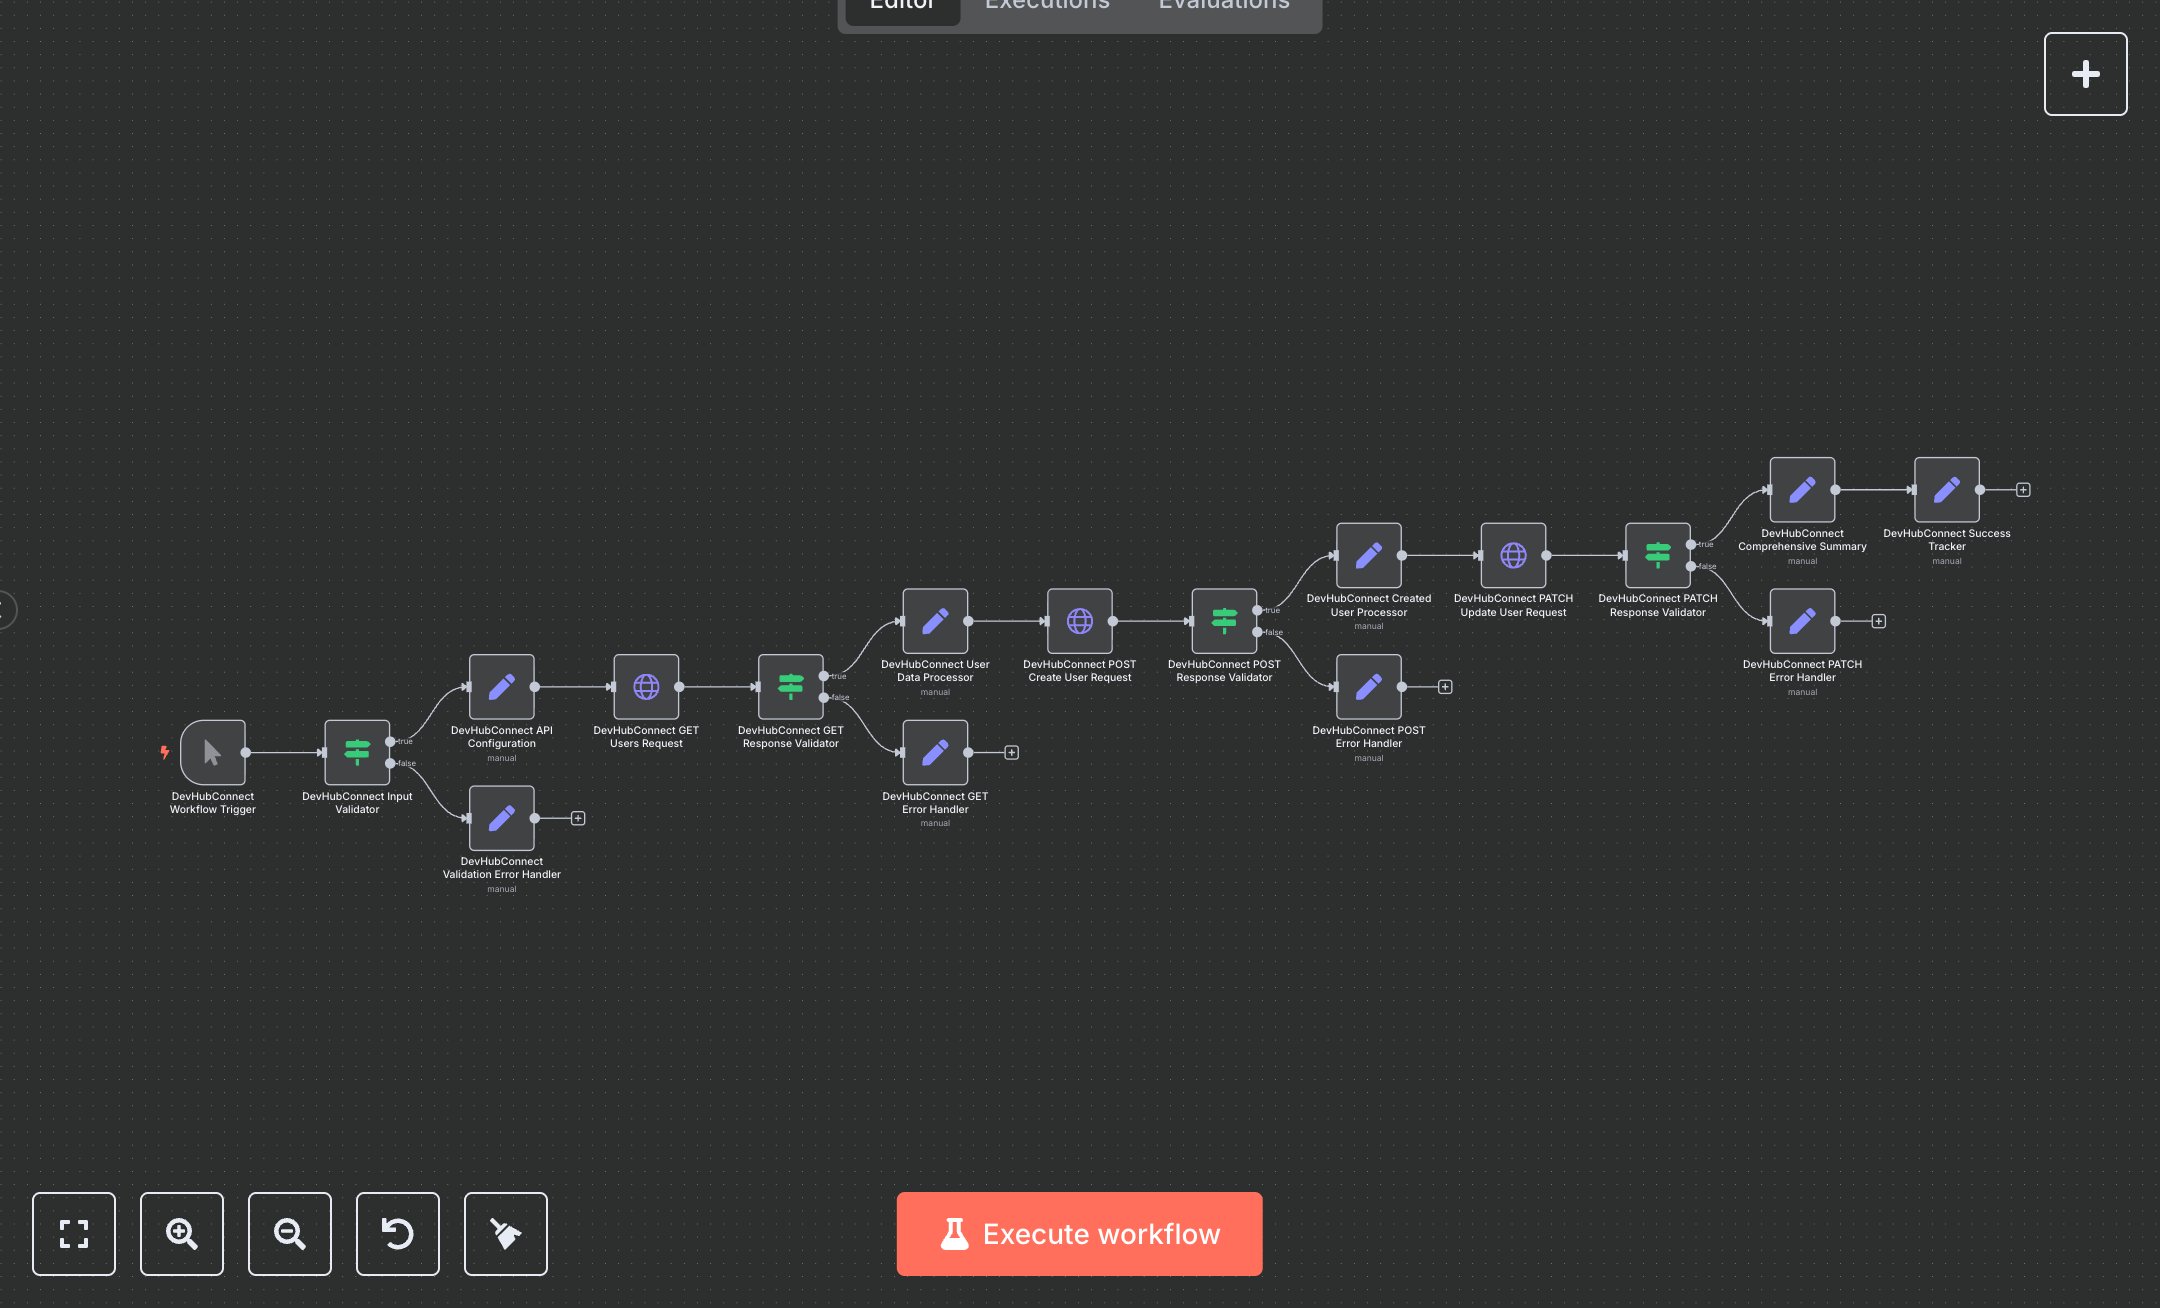
Task: Open the DevHubConnect GET Users Request HTTP node
Action: (x=646, y=687)
